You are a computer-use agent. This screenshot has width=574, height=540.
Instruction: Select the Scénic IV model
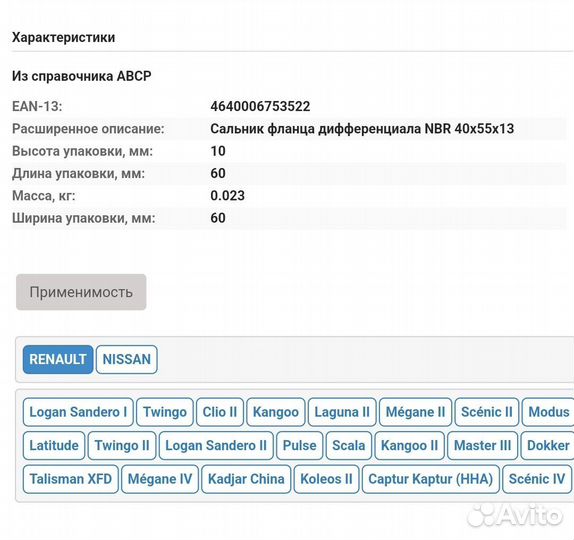537,479
